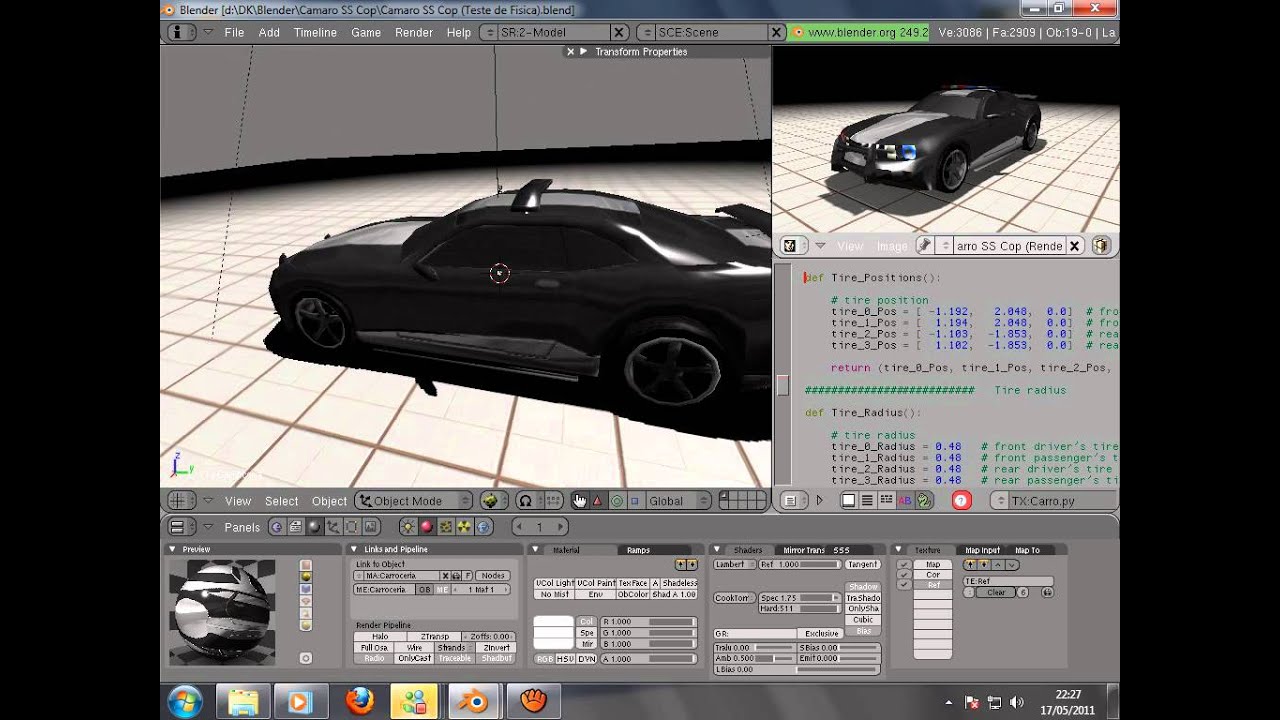Click the Python snake icon in text editor
Screen dimensions: 1280x720
(924, 501)
